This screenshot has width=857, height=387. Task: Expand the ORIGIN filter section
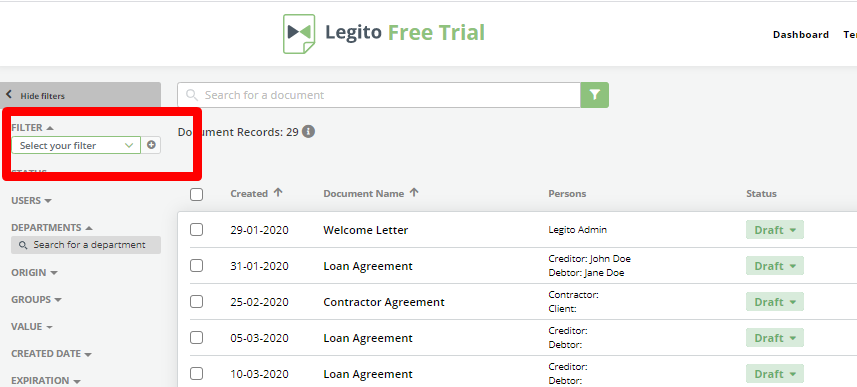point(34,272)
